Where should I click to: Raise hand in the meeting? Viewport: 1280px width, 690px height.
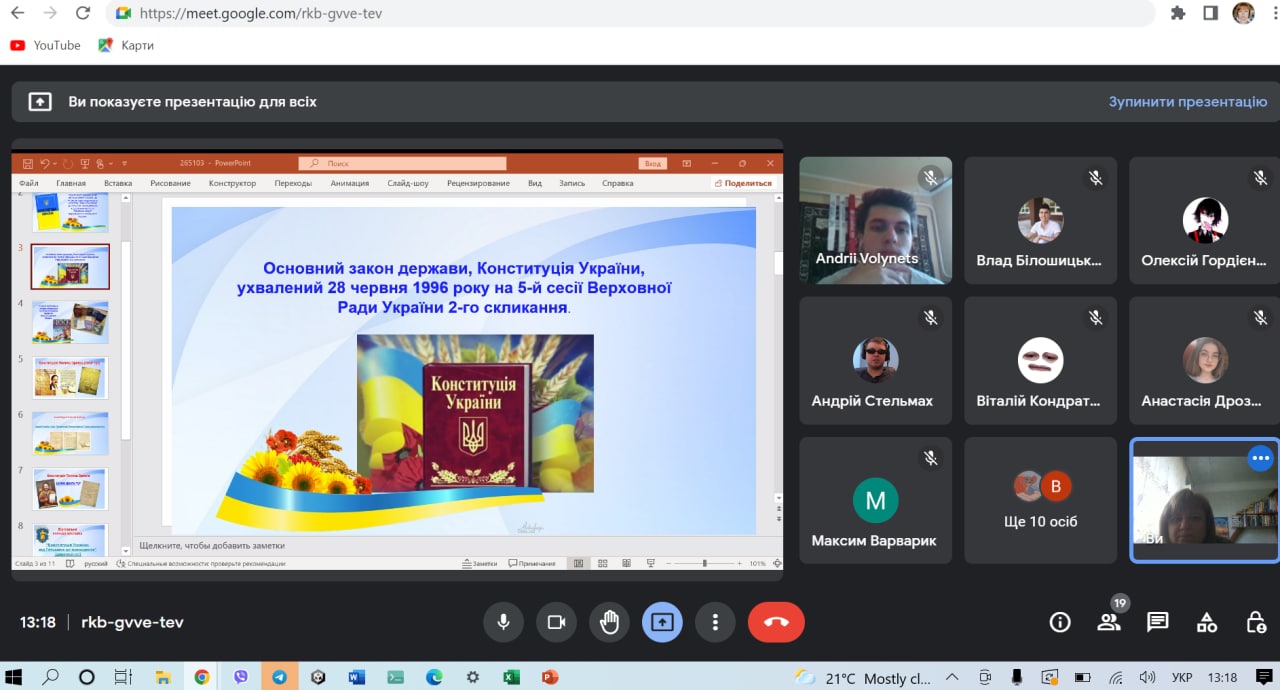click(x=609, y=622)
